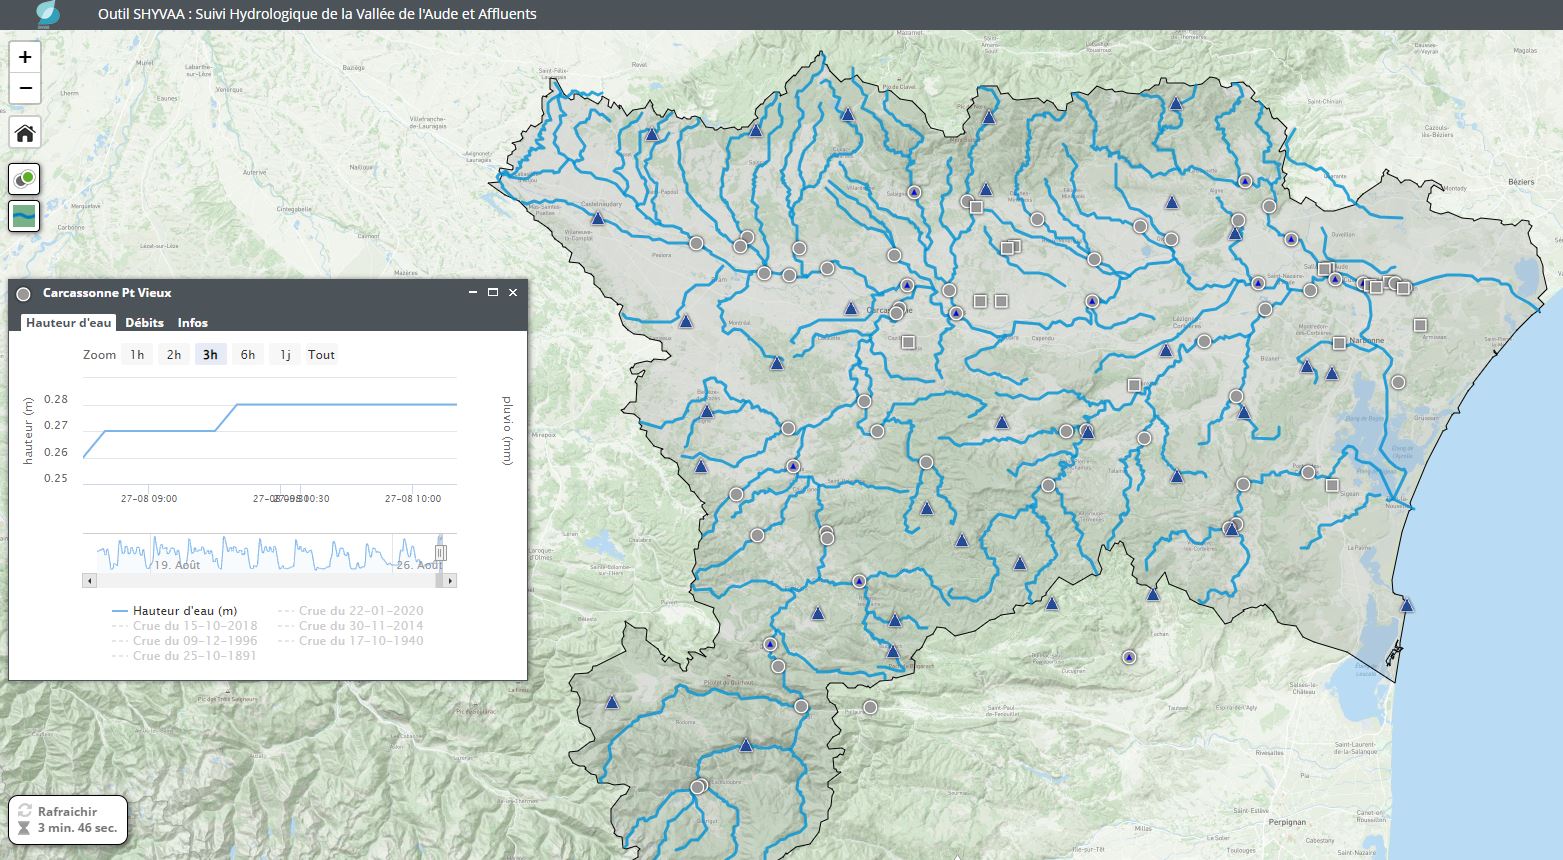Screen dimensions: 1563x860
Task: Zoom in on the map
Action: pos(25,58)
